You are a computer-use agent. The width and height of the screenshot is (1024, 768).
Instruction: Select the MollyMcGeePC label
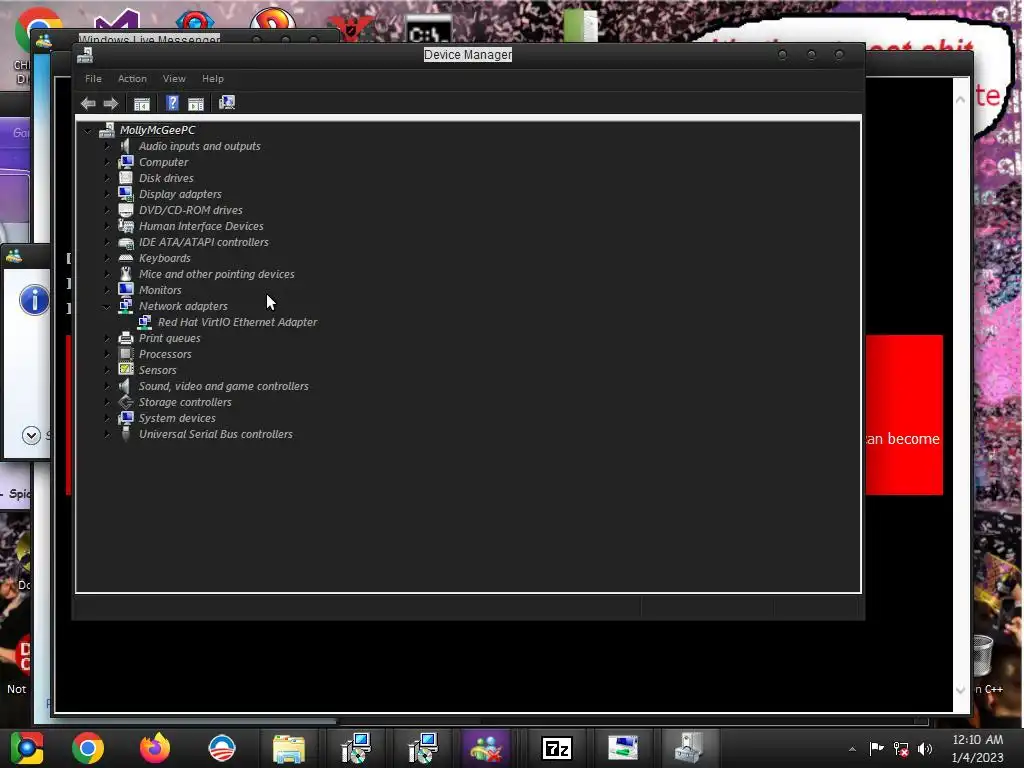[x=157, y=130]
